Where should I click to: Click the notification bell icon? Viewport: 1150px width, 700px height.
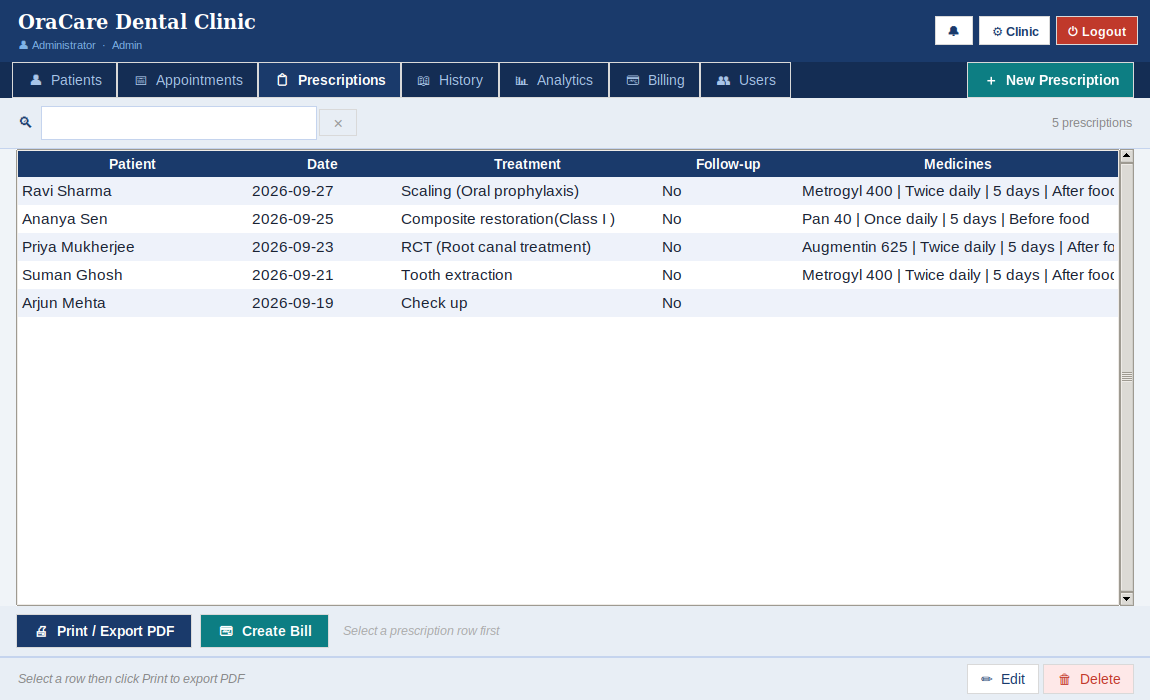pyautogui.click(x=953, y=31)
